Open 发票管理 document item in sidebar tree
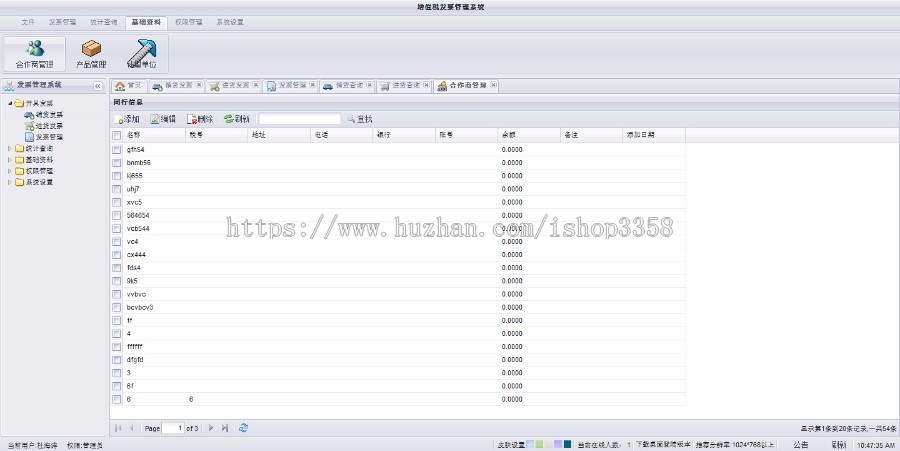 [x=44, y=137]
